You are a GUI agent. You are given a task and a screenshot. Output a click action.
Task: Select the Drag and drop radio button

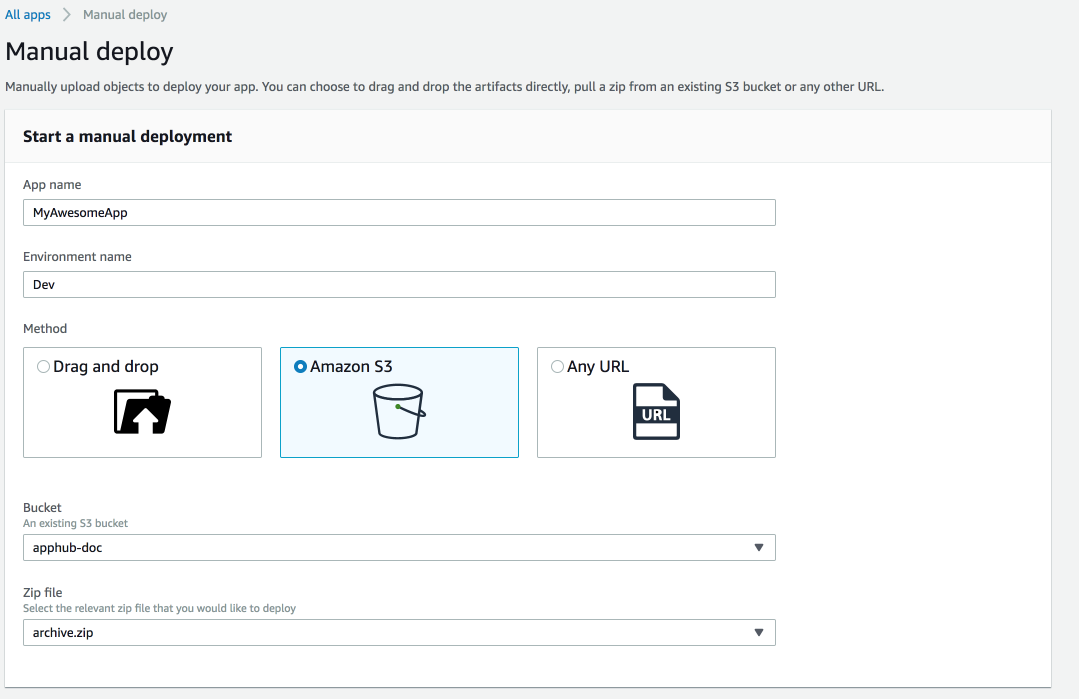click(43, 367)
